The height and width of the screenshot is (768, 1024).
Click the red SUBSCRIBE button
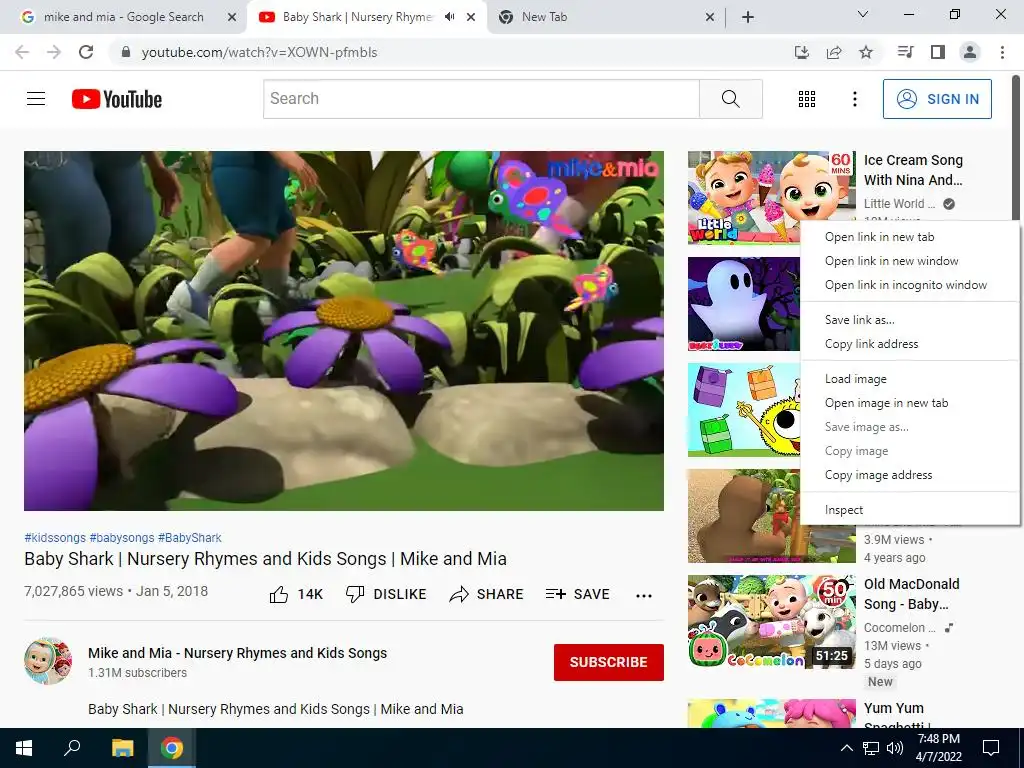[609, 662]
